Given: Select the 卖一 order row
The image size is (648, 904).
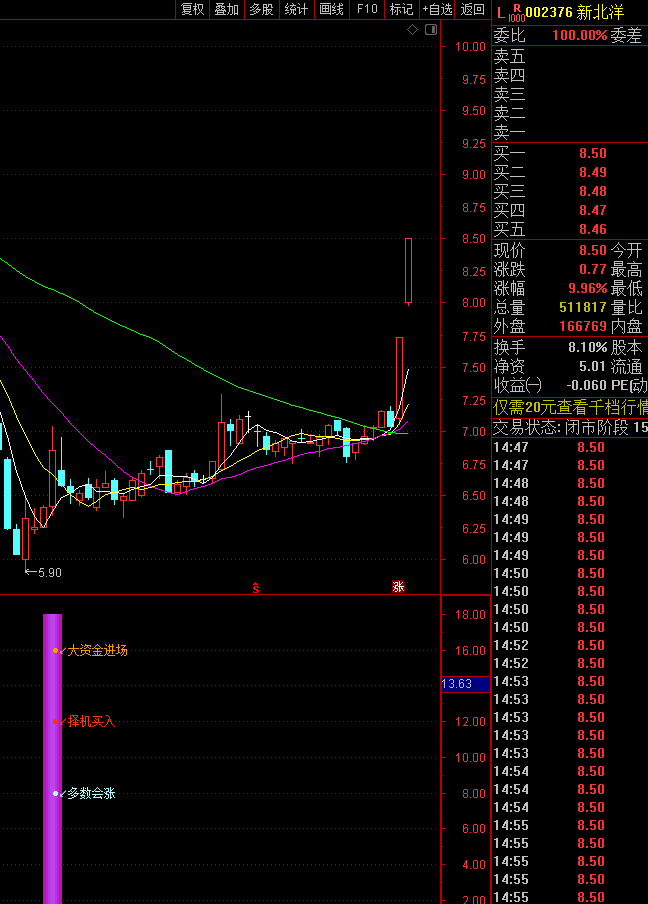Looking at the screenshot, I should pos(570,133).
